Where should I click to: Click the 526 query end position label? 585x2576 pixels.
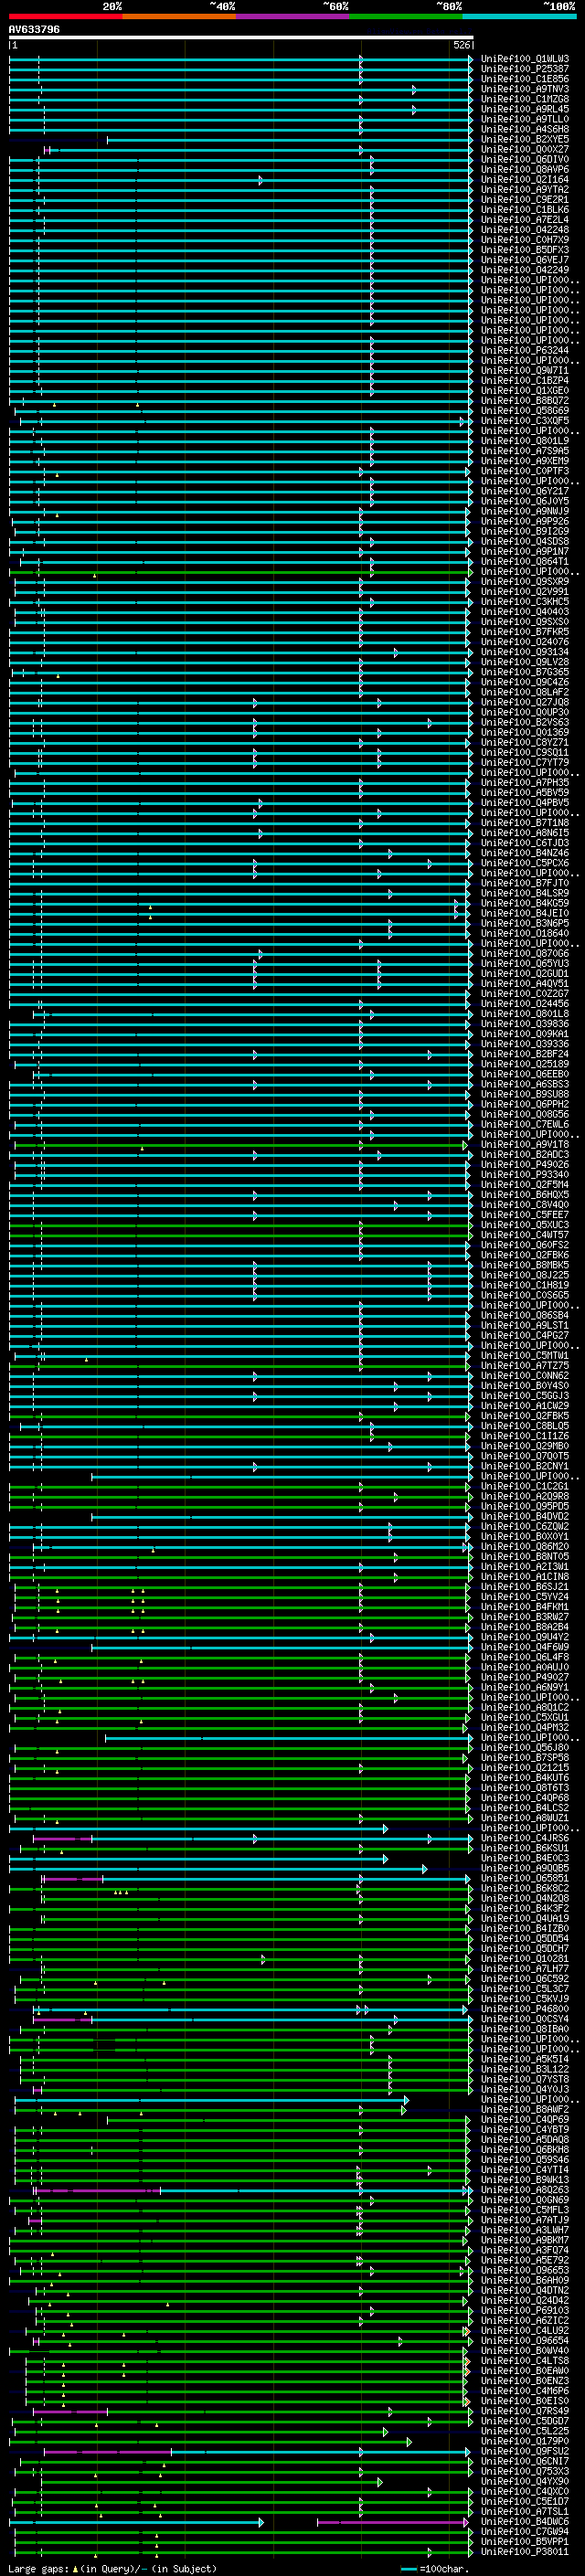[x=462, y=45]
